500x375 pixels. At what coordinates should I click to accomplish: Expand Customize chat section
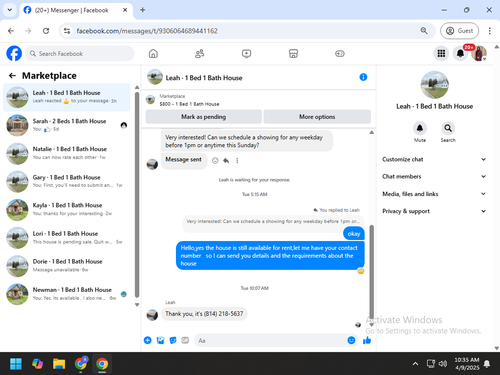click(434, 159)
